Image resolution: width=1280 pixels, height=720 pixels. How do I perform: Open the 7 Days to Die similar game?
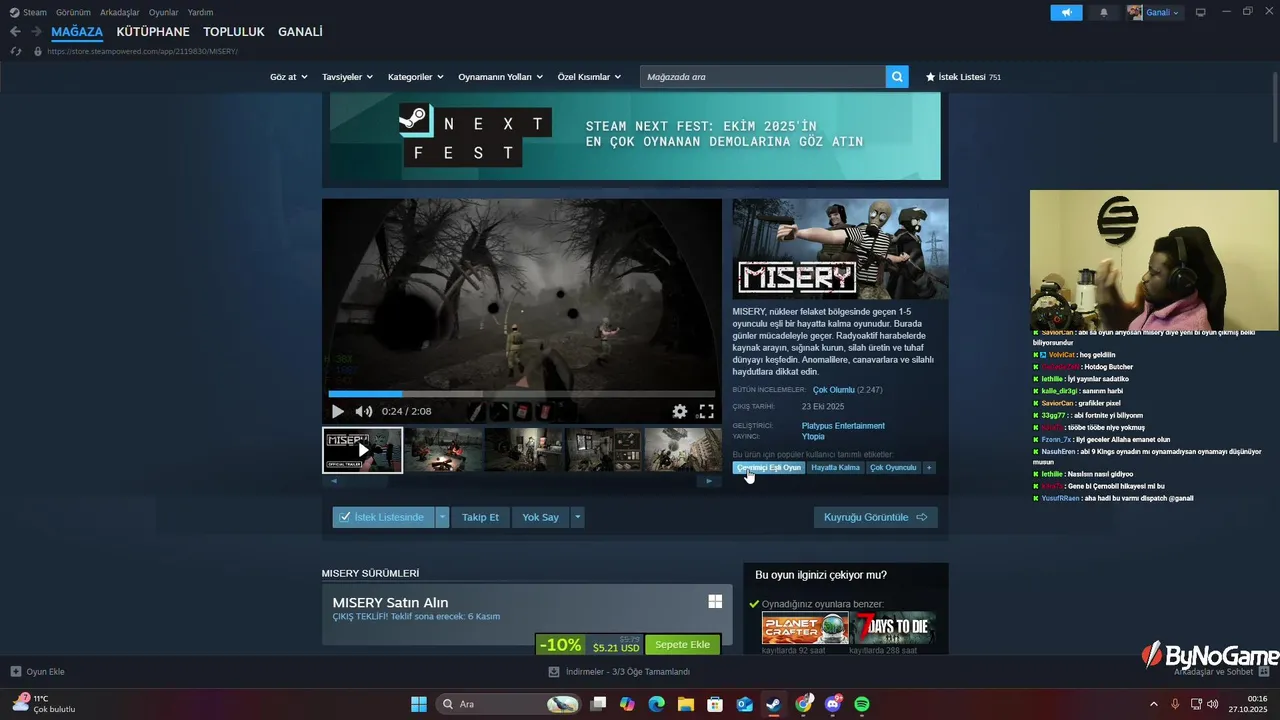click(x=893, y=628)
